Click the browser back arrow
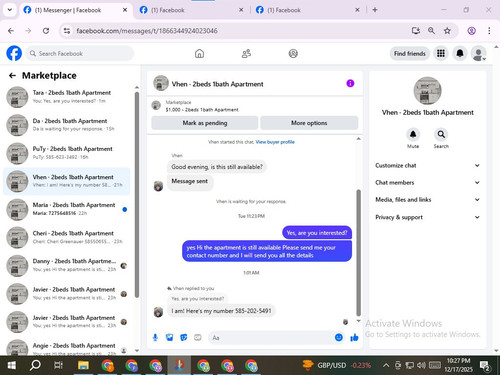This screenshot has width=500, height=375. click(11, 31)
